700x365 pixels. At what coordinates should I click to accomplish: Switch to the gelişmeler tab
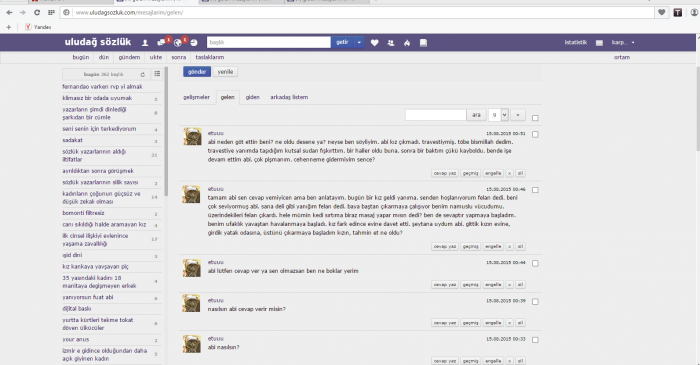196,97
